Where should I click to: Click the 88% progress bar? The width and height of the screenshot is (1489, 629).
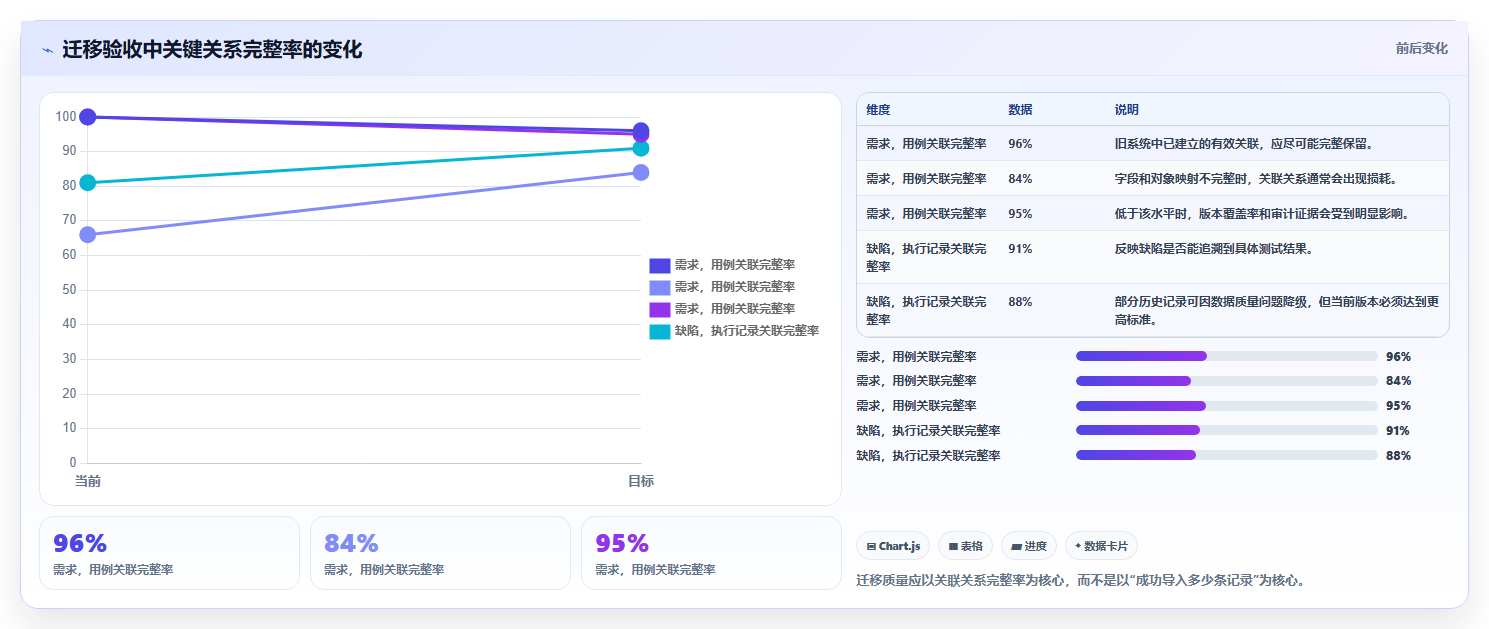tap(1226, 455)
